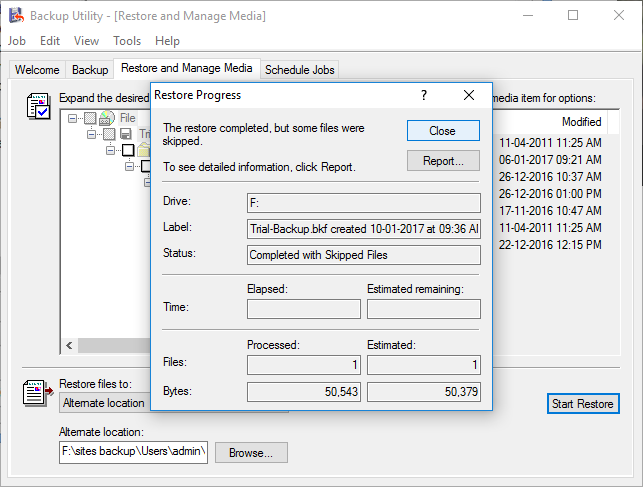Collapse the backup set node with disk icon
This screenshot has height=487, width=643.
[91, 134]
